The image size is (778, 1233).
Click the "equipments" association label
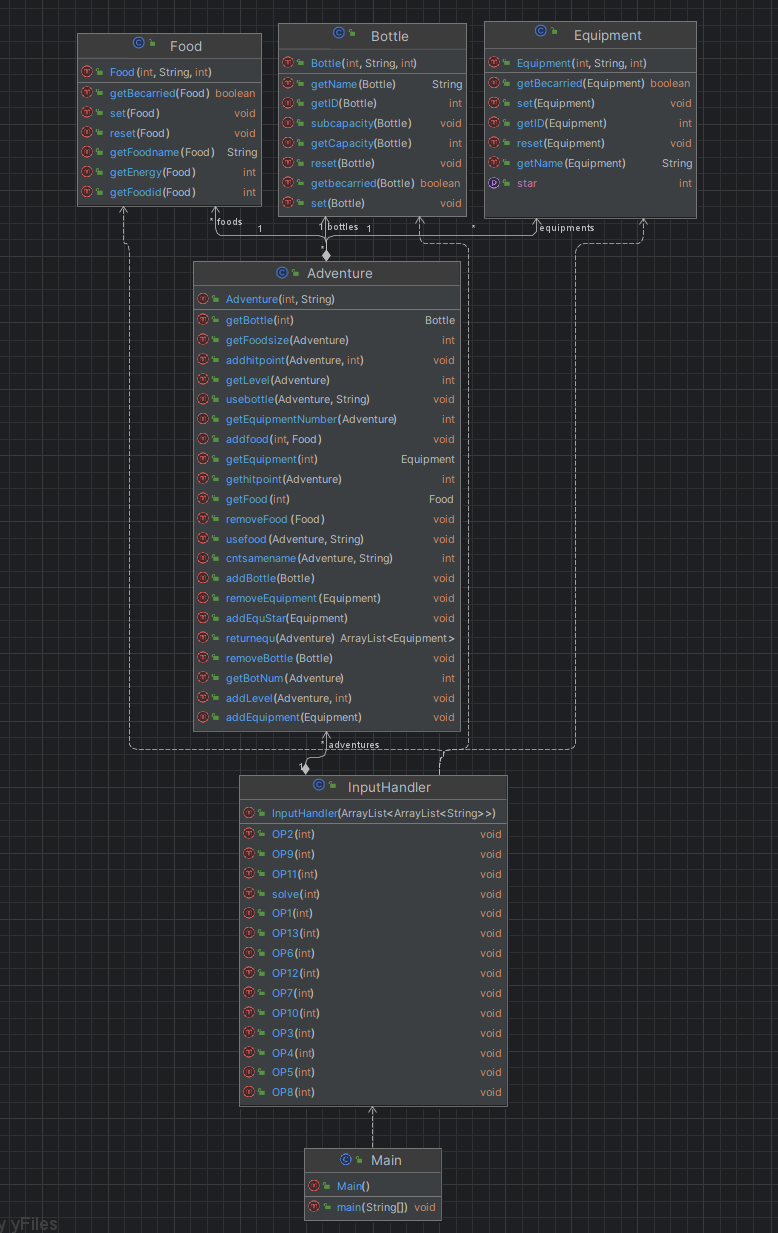pyautogui.click(x=566, y=227)
